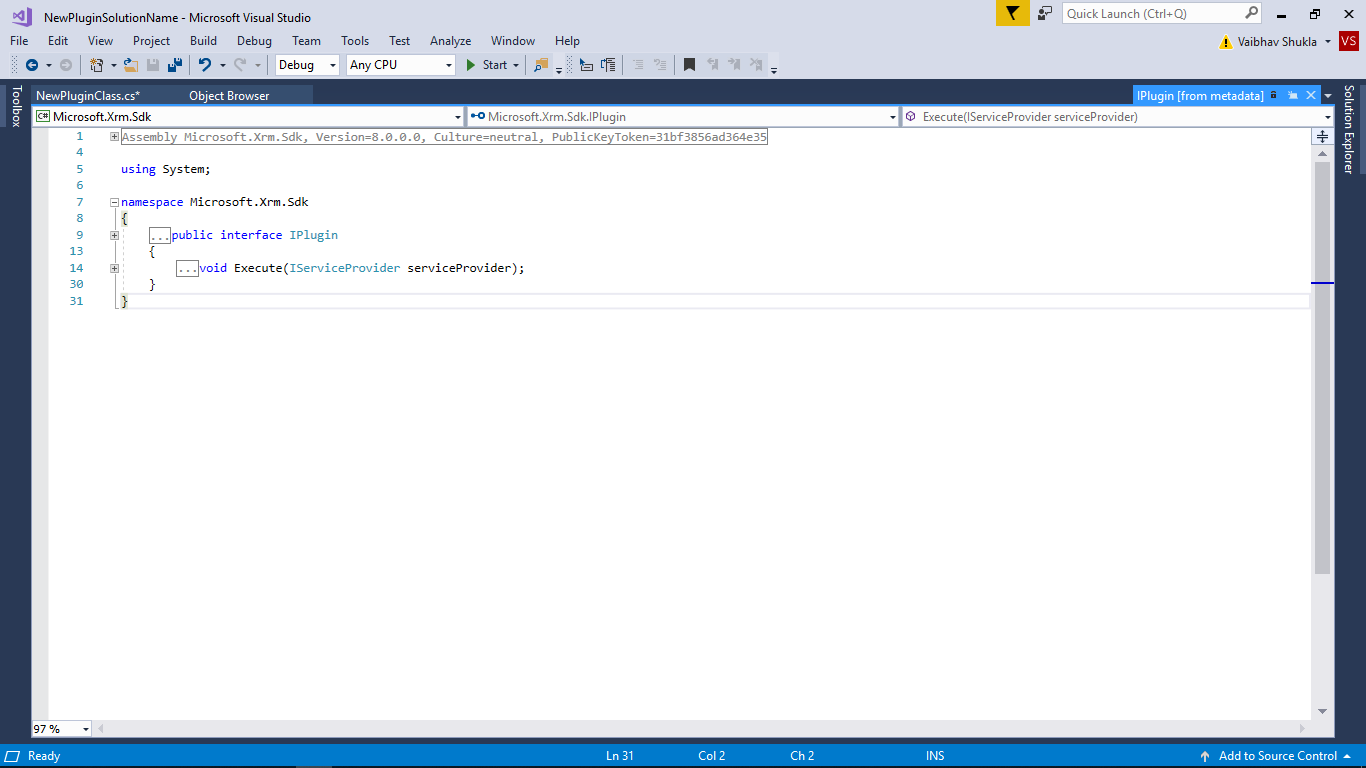This screenshot has height=768, width=1366.
Task: Click the Open File toolbar icon
Action: 131,64
